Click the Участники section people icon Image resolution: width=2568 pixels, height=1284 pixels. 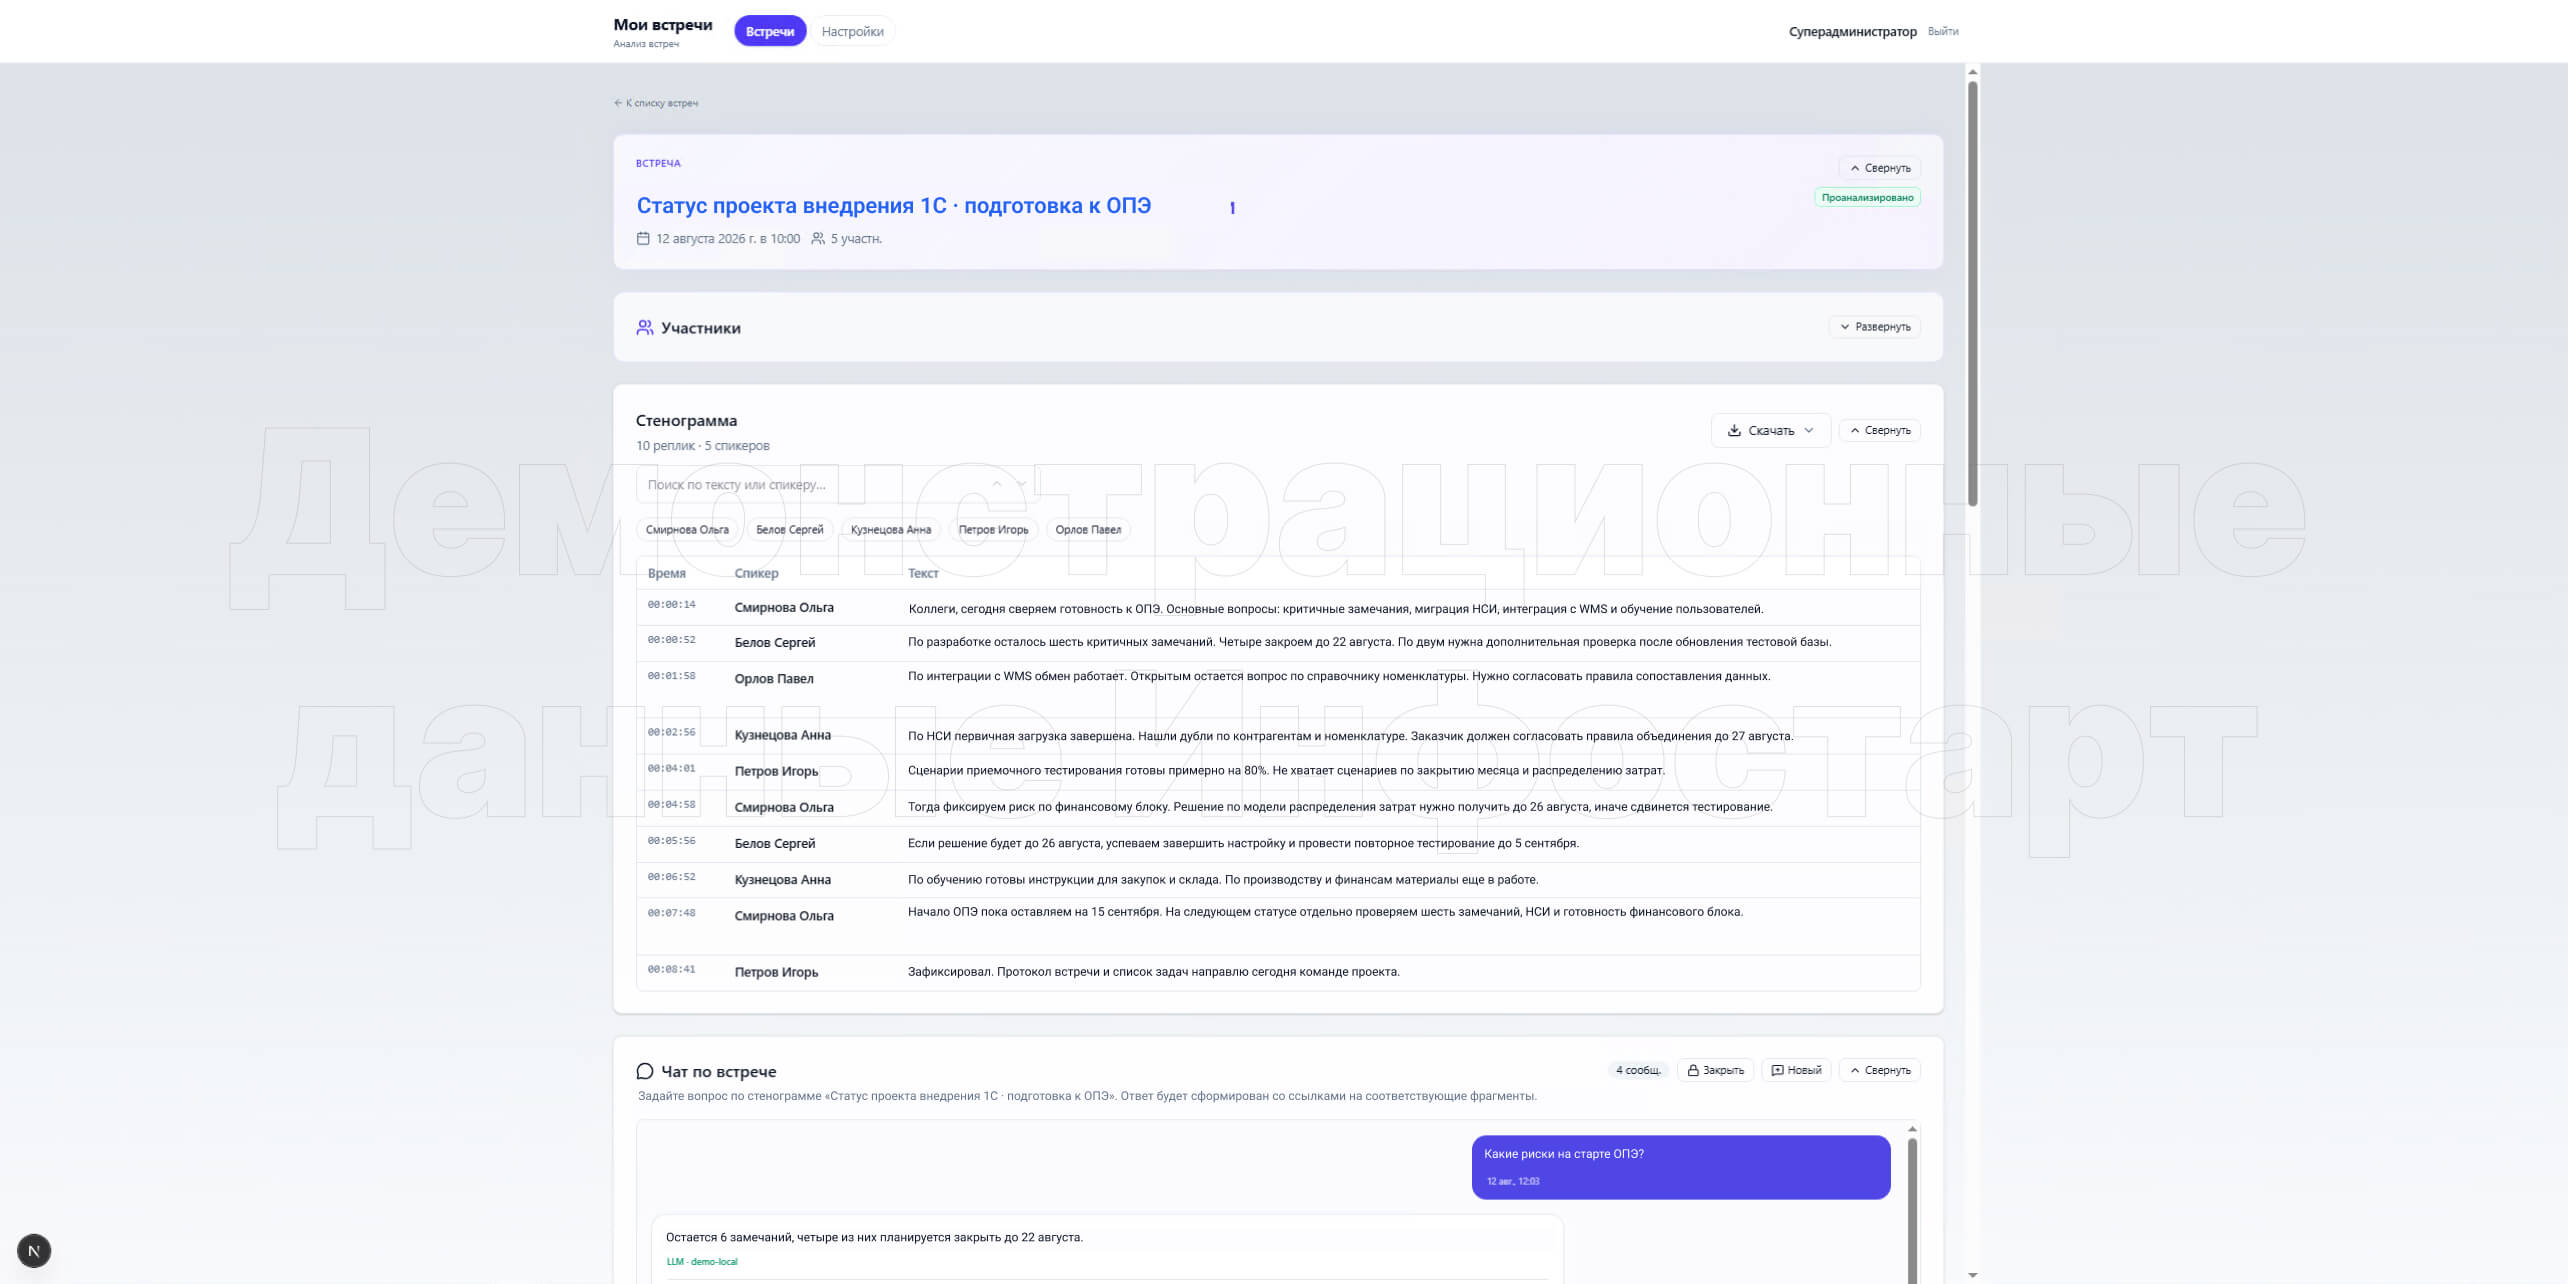(x=645, y=327)
